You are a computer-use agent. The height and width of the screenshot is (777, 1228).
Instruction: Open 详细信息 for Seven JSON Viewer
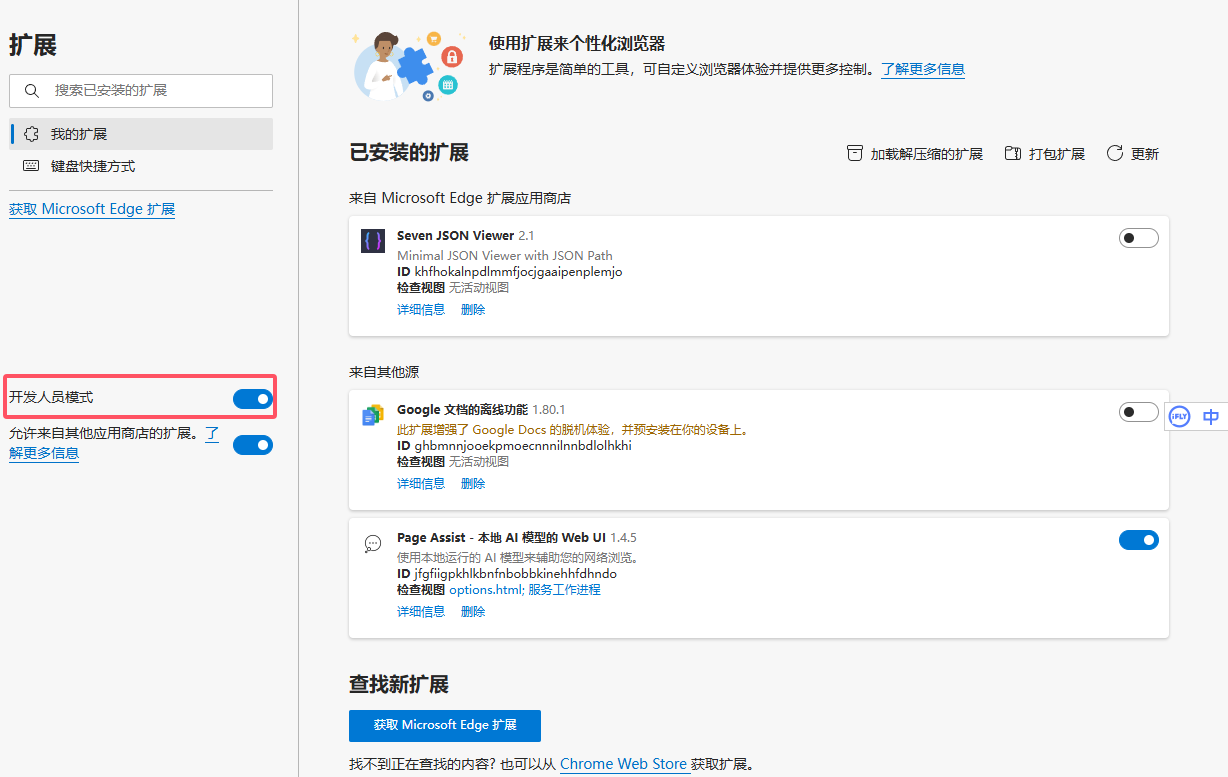click(421, 310)
